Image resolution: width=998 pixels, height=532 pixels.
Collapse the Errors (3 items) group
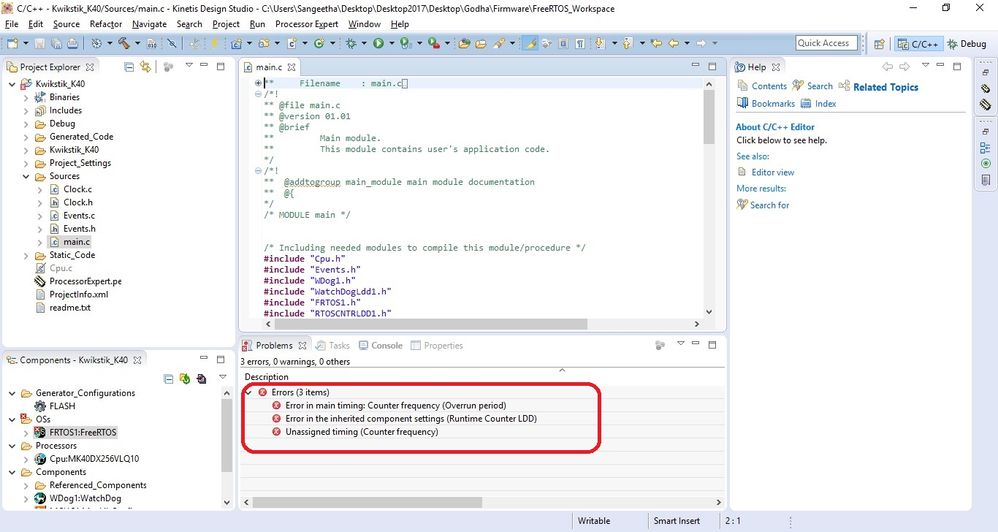click(248, 392)
